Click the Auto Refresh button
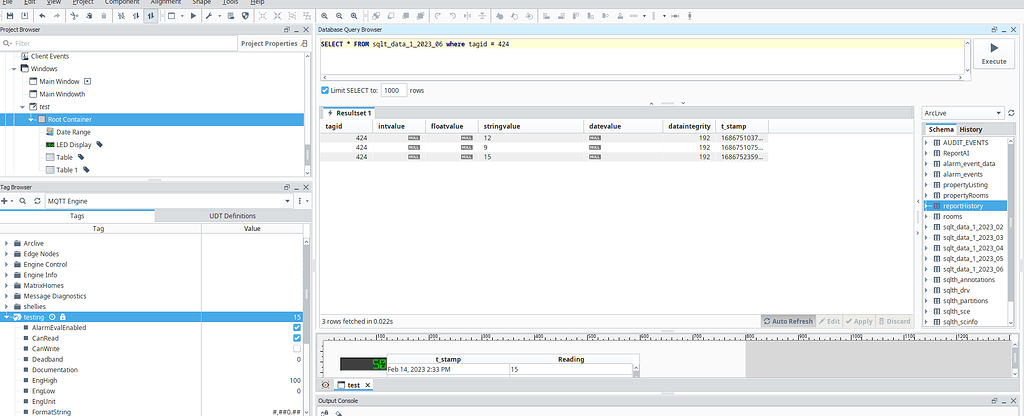Image resolution: width=1024 pixels, height=416 pixels. pos(788,321)
